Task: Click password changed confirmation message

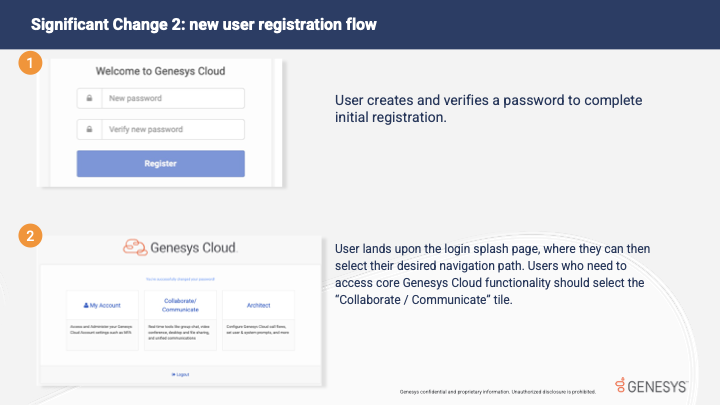Action: (180, 279)
